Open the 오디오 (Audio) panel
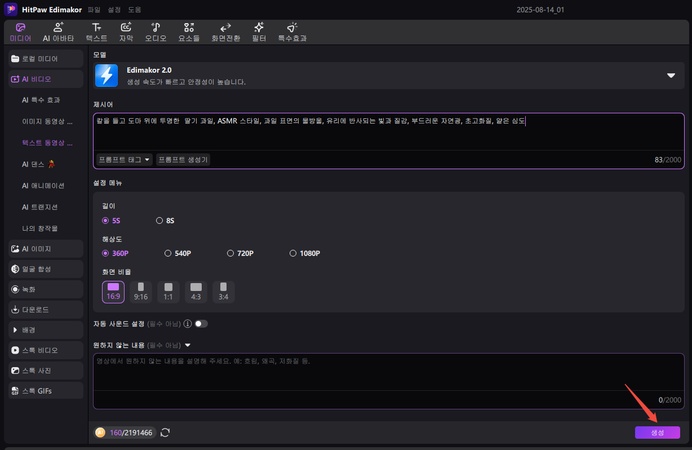Screen dimensions: 692x450 click(x=156, y=32)
